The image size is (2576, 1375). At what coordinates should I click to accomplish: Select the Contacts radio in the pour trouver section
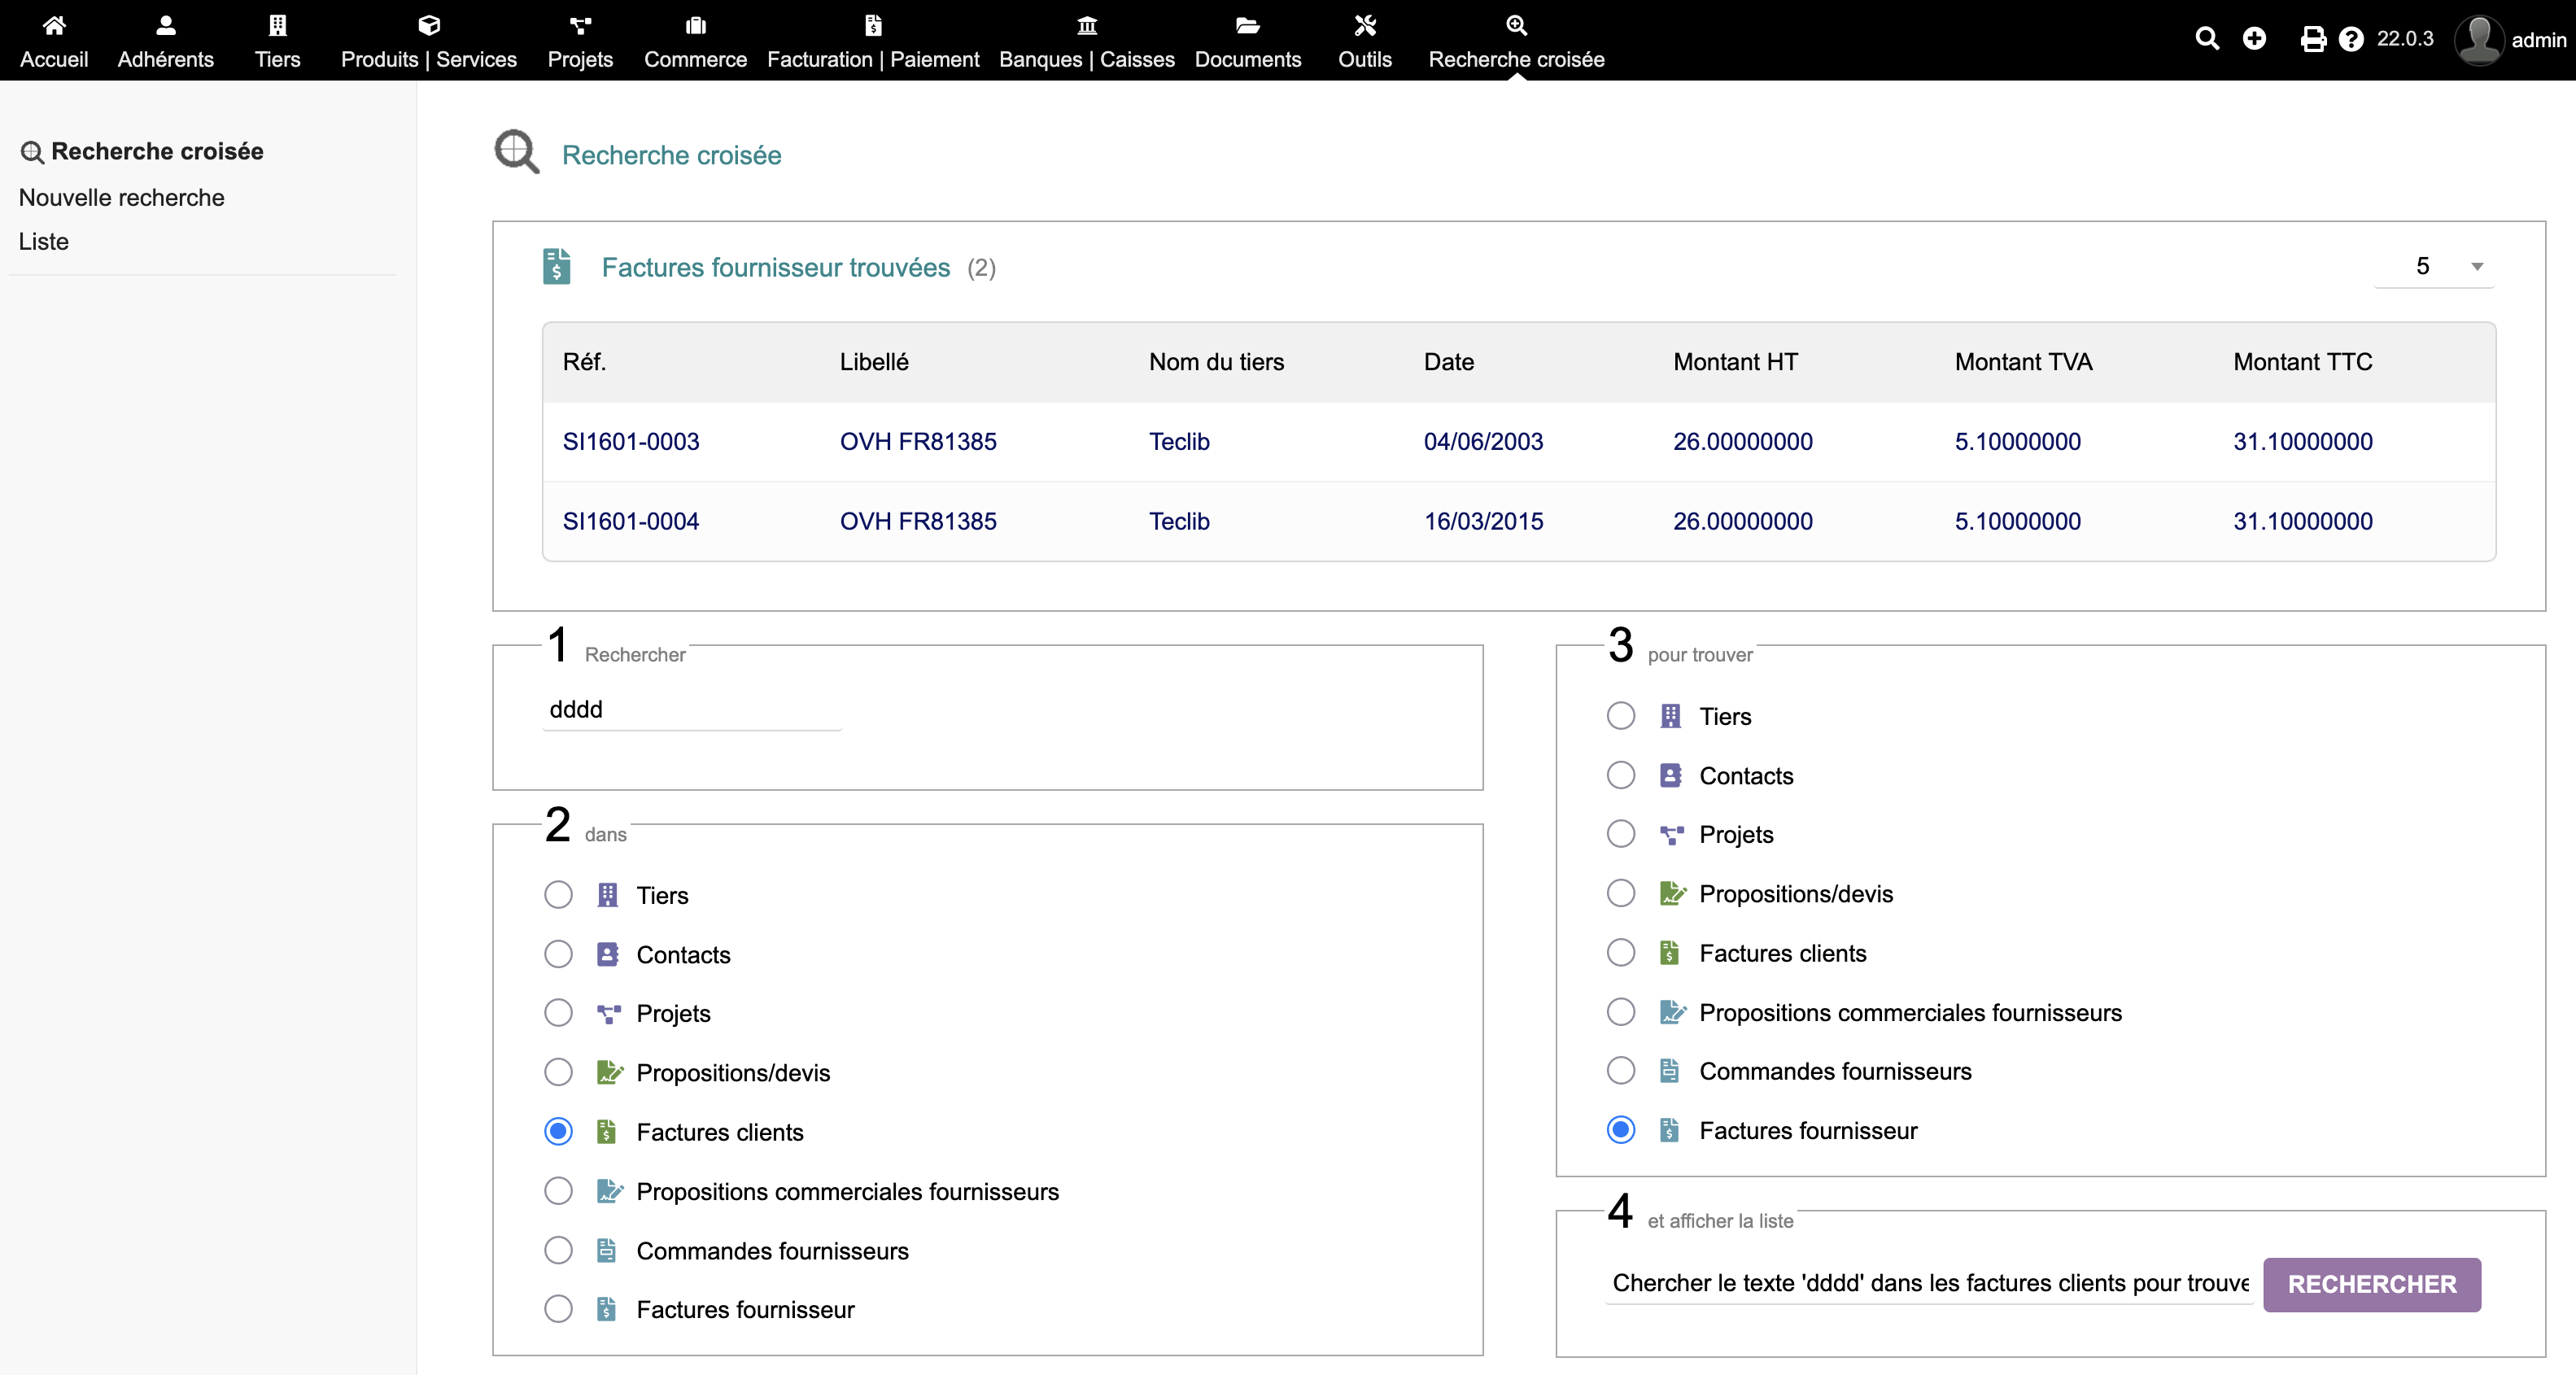[x=1620, y=775]
